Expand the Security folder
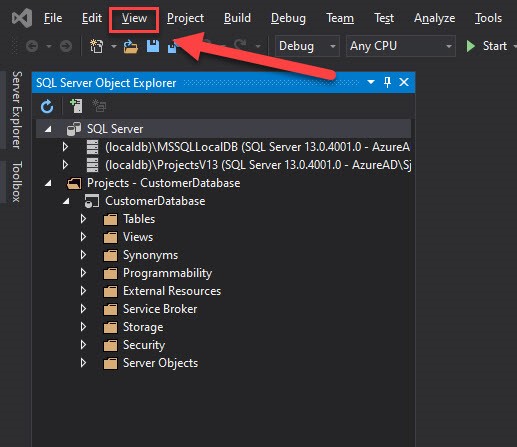517x447 pixels. 83,345
